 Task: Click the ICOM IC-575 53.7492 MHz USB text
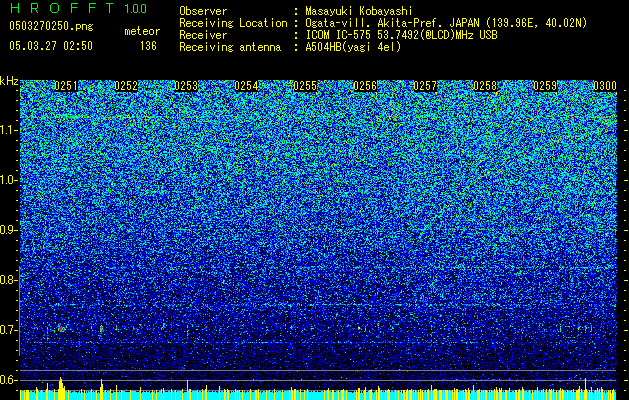tap(401, 35)
